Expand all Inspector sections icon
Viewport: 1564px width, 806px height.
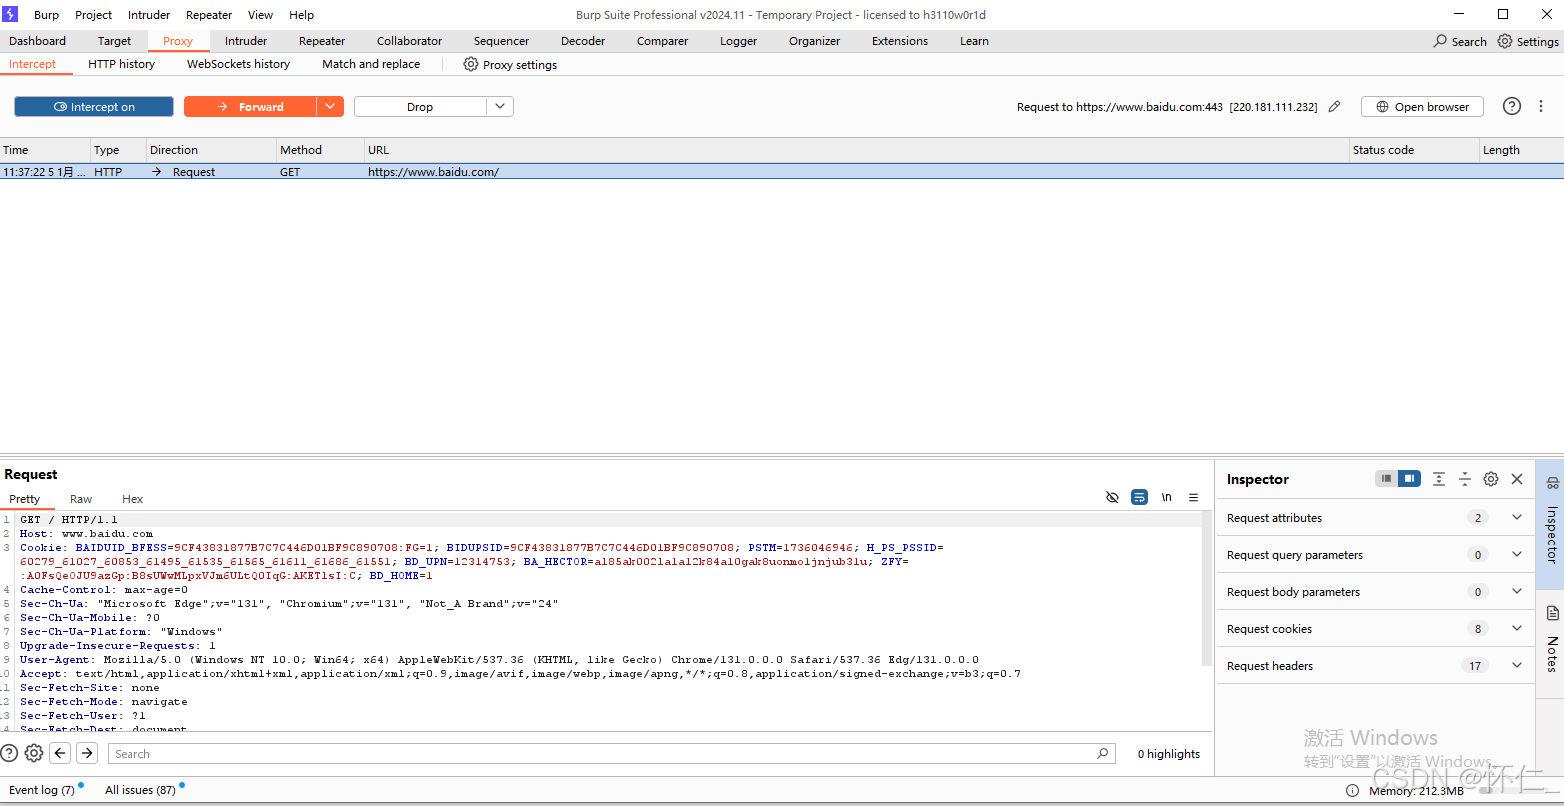point(1438,479)
